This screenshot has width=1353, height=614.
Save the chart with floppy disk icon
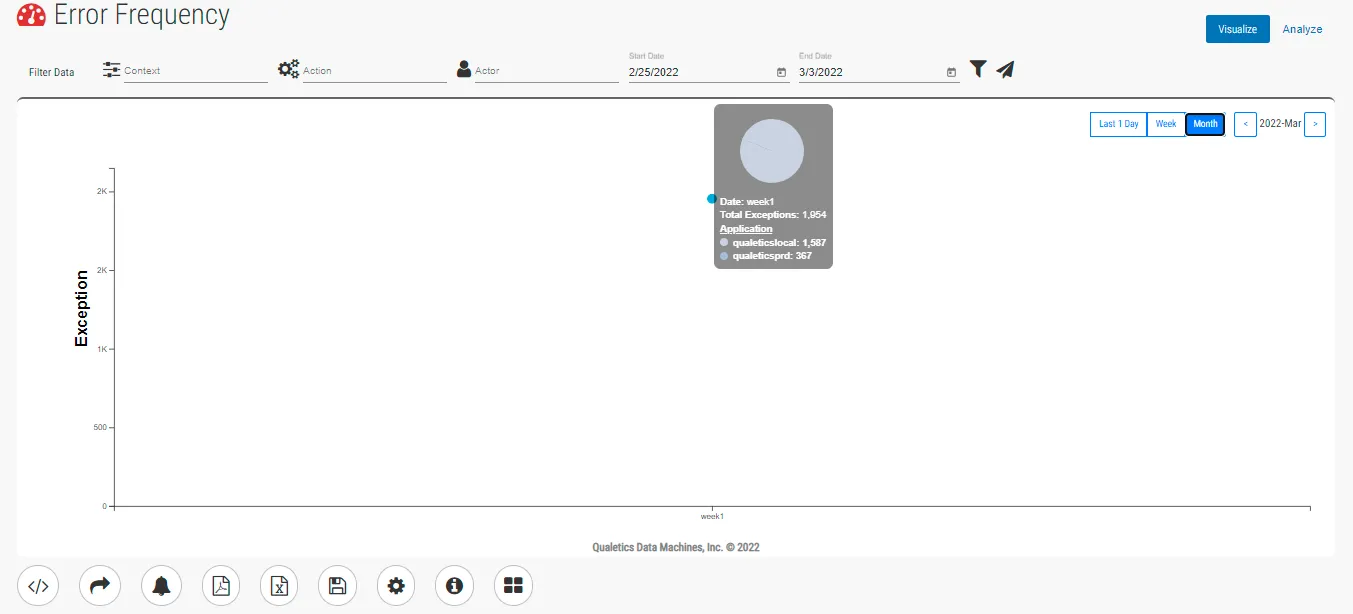338,586
